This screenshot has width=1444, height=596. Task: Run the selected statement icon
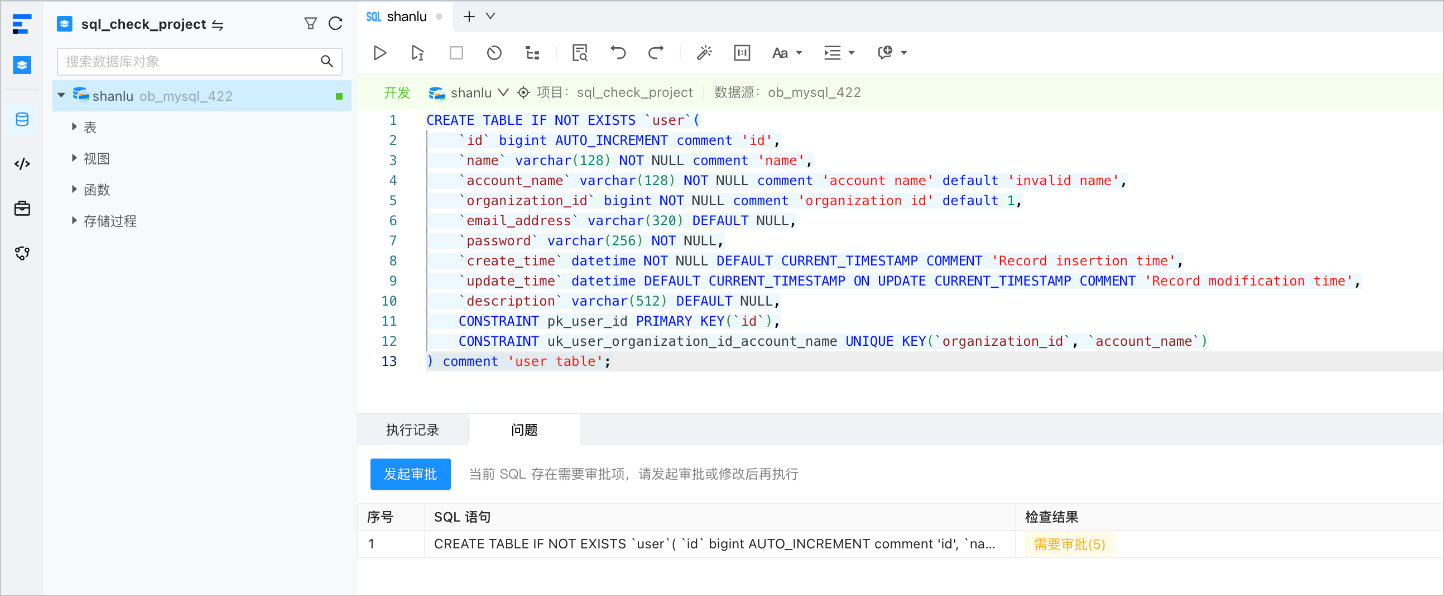tap(418, 52)
